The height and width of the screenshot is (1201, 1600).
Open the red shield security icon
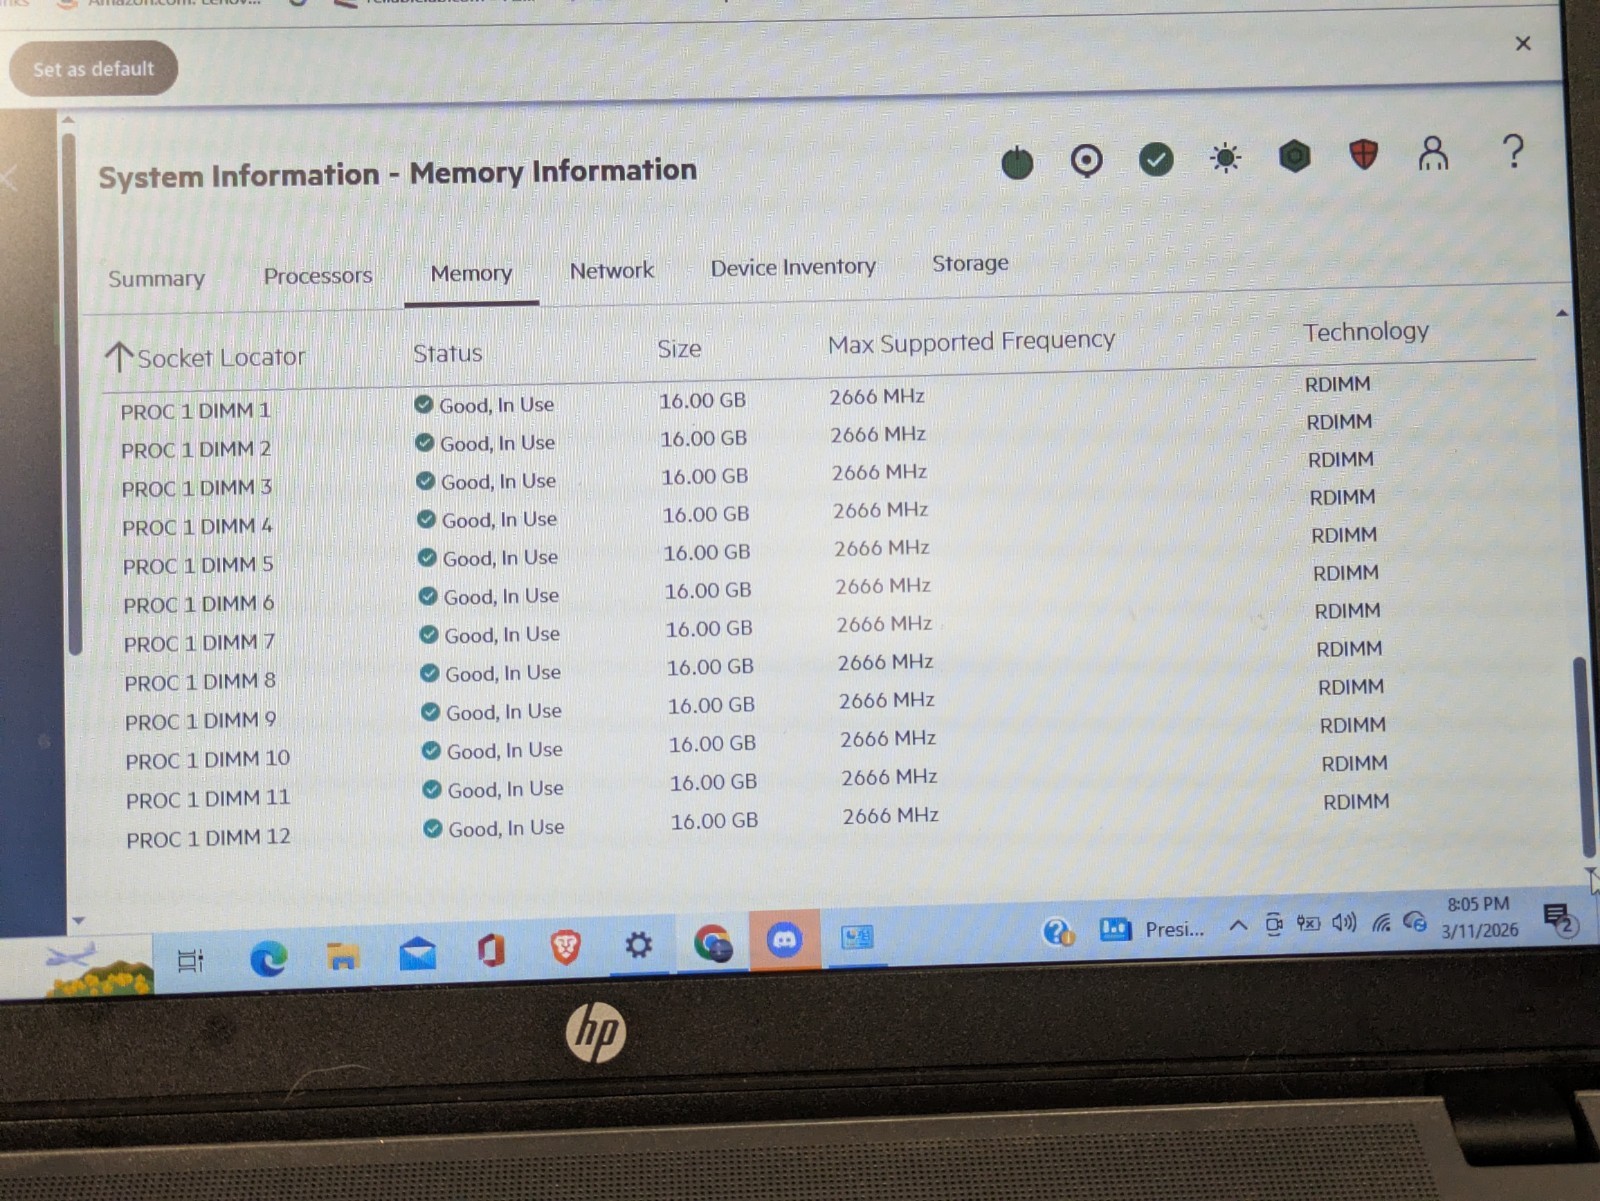pos(1363,154)
